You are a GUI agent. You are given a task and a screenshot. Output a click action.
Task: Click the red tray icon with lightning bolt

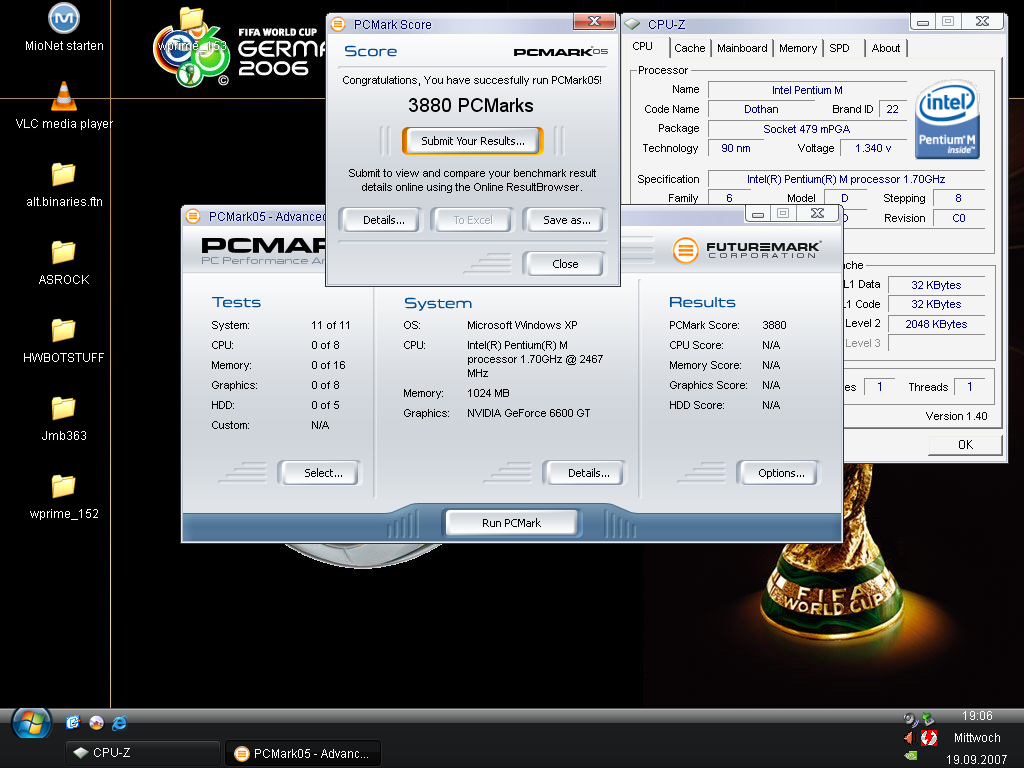(929, 738)
